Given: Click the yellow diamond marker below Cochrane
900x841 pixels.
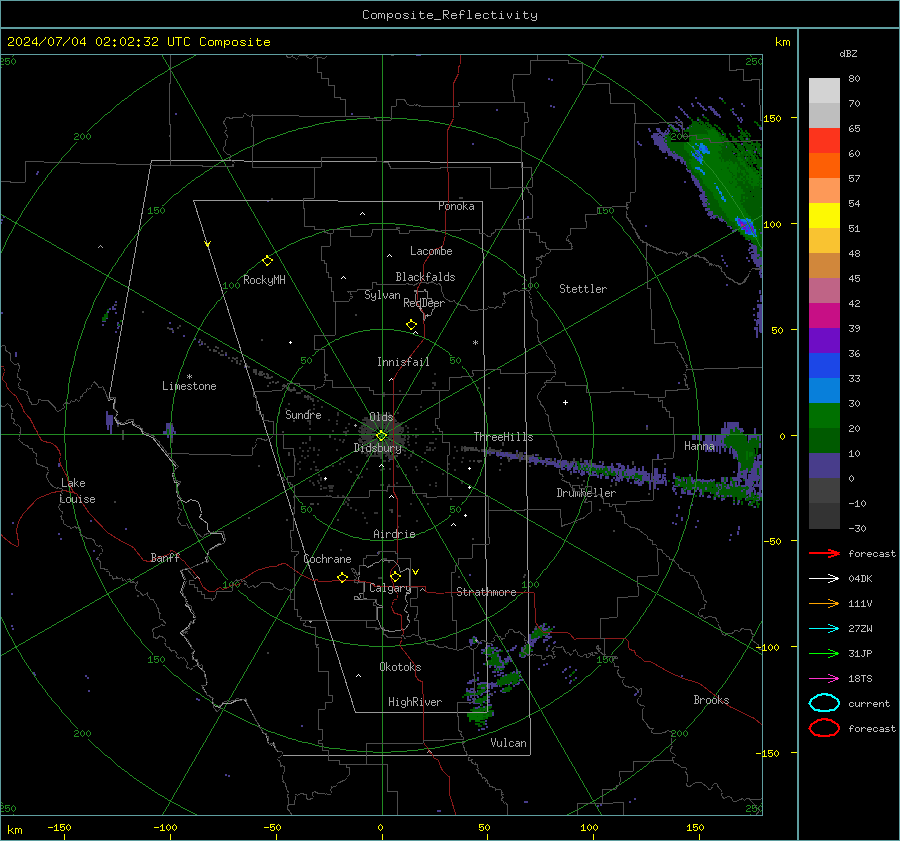Looking at the screenshot, I should coord(342,578).
